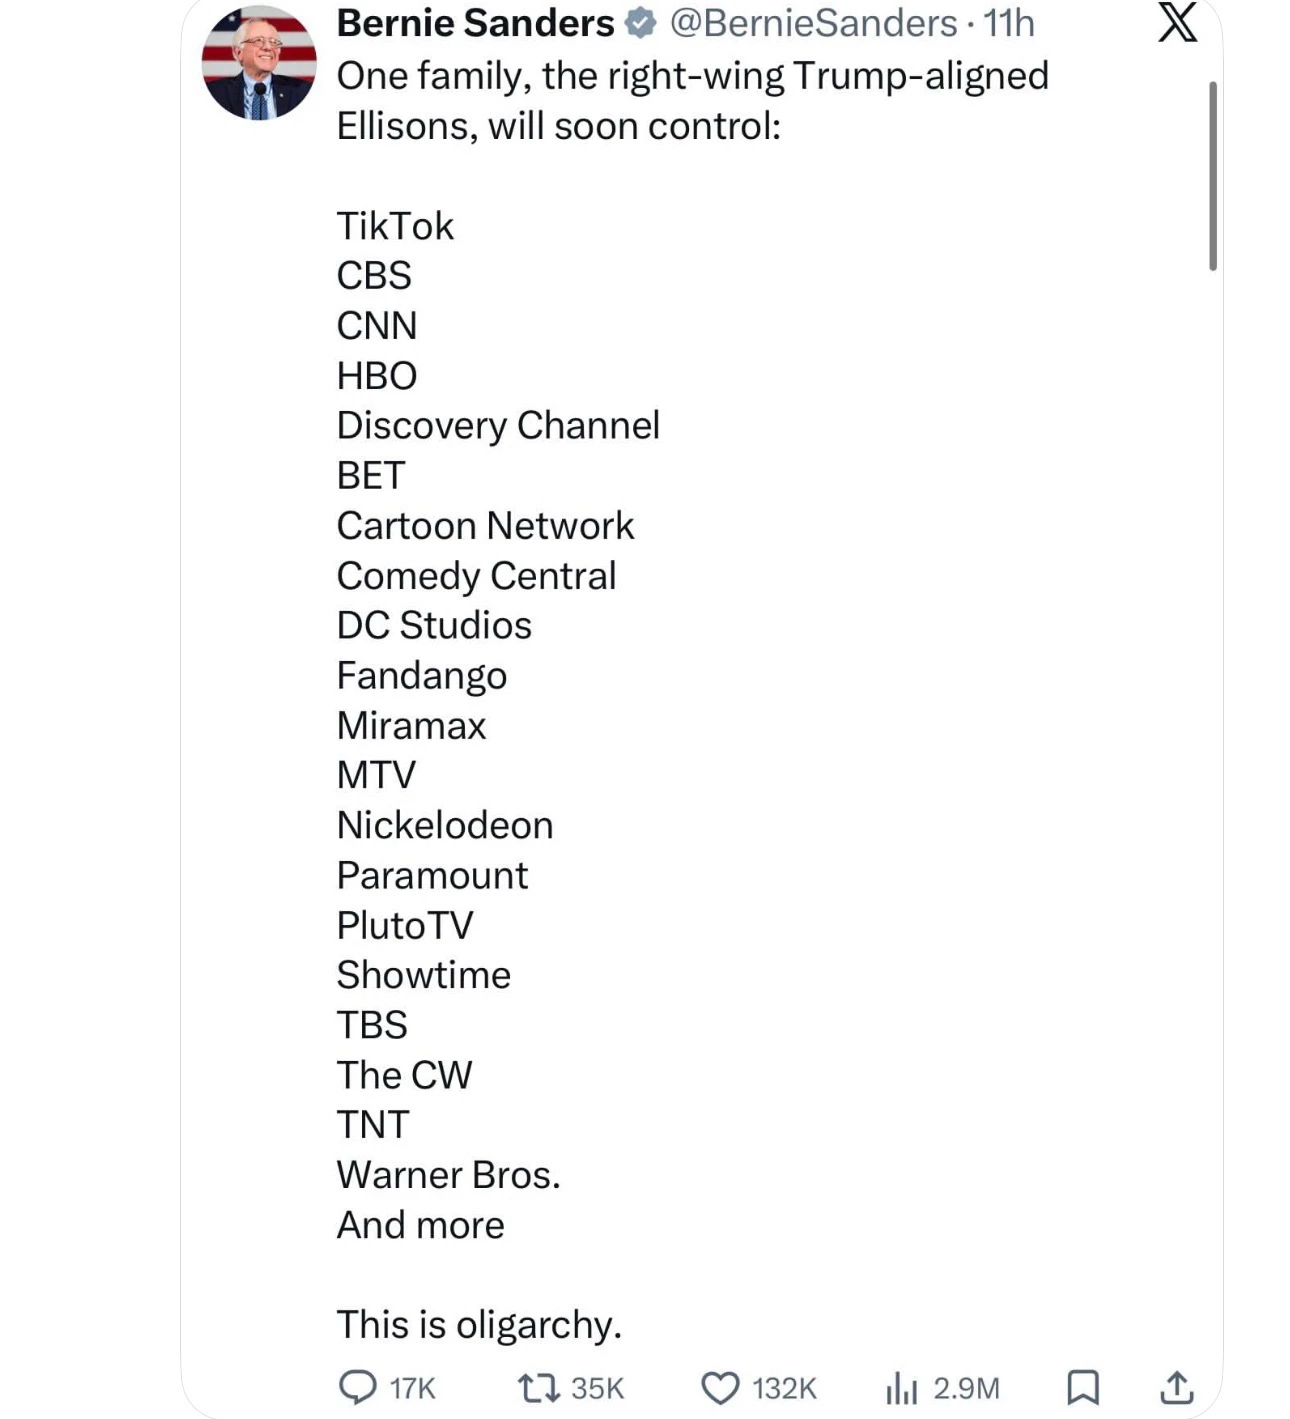Screen dimensions: 1290x1419
Task: Open the Bernie Sanders display name link
Action: click(475, 23)
